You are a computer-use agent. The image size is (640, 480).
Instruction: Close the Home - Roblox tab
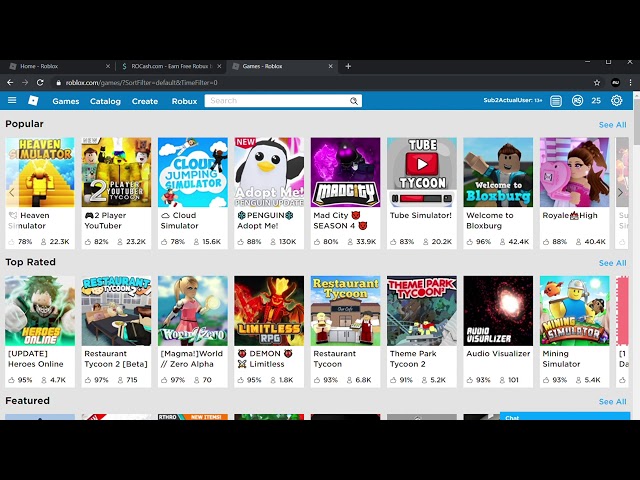[108, 66]
